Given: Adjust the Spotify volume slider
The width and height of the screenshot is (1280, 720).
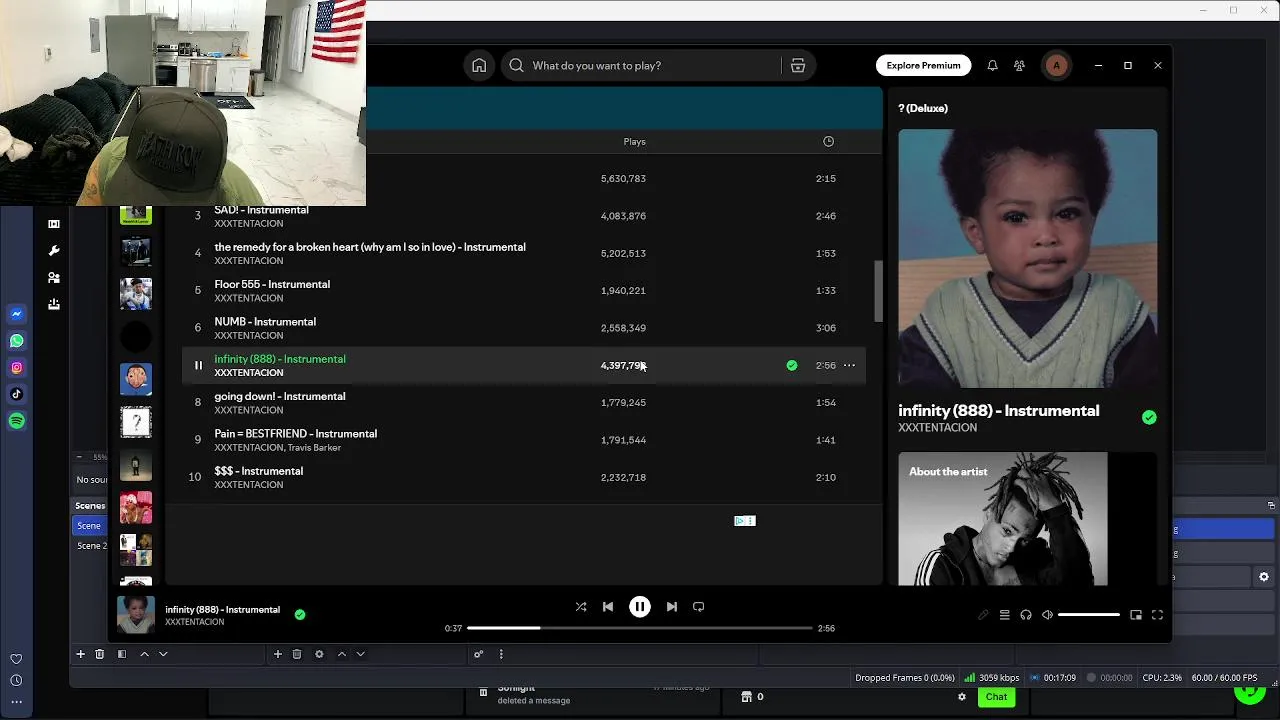Looking at the screenshot, I should 1089,615.
